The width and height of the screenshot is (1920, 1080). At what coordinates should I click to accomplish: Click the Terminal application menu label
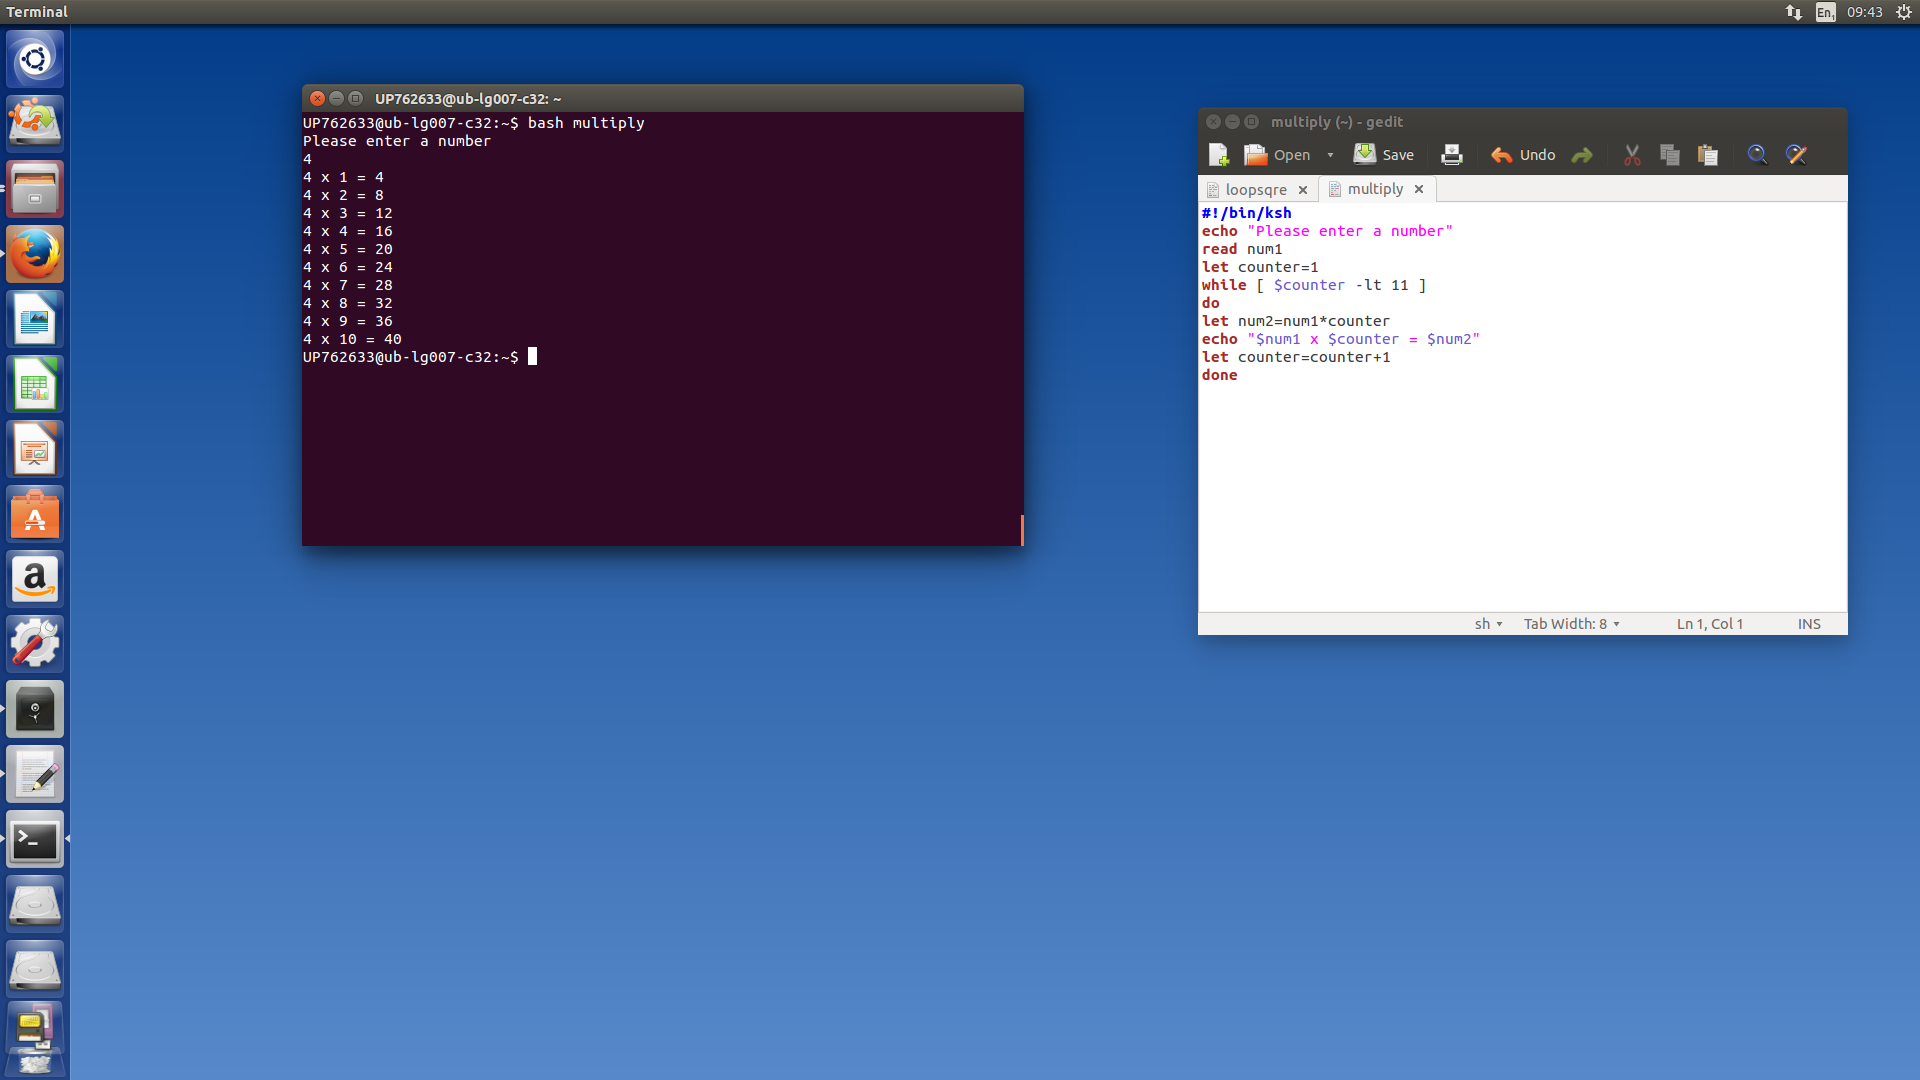(37, 12)
